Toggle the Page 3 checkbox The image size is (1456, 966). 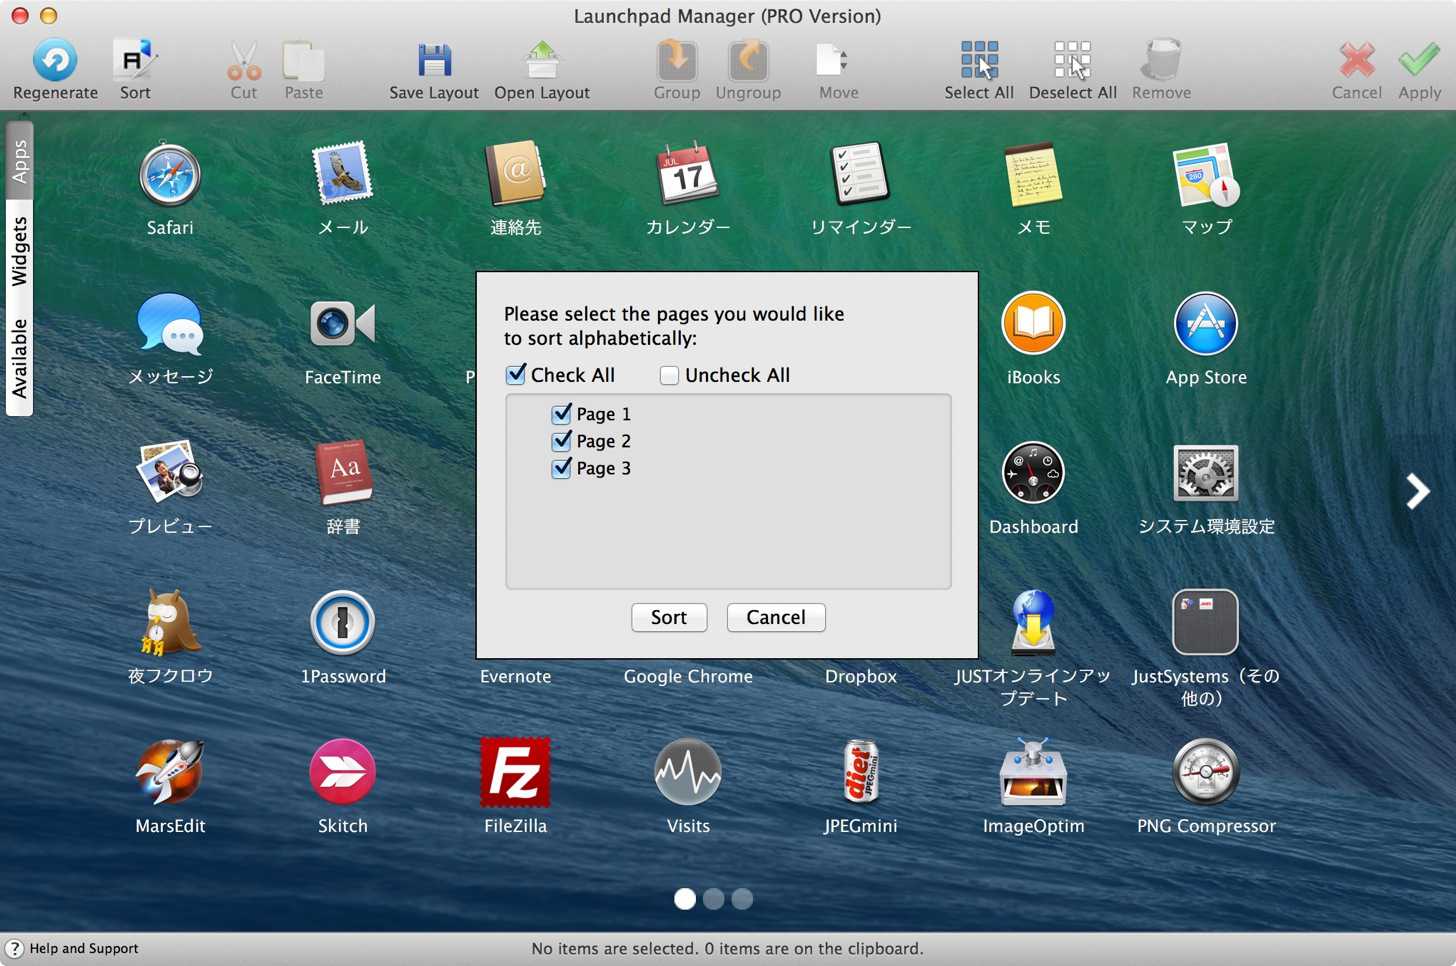tap(562, 467)
